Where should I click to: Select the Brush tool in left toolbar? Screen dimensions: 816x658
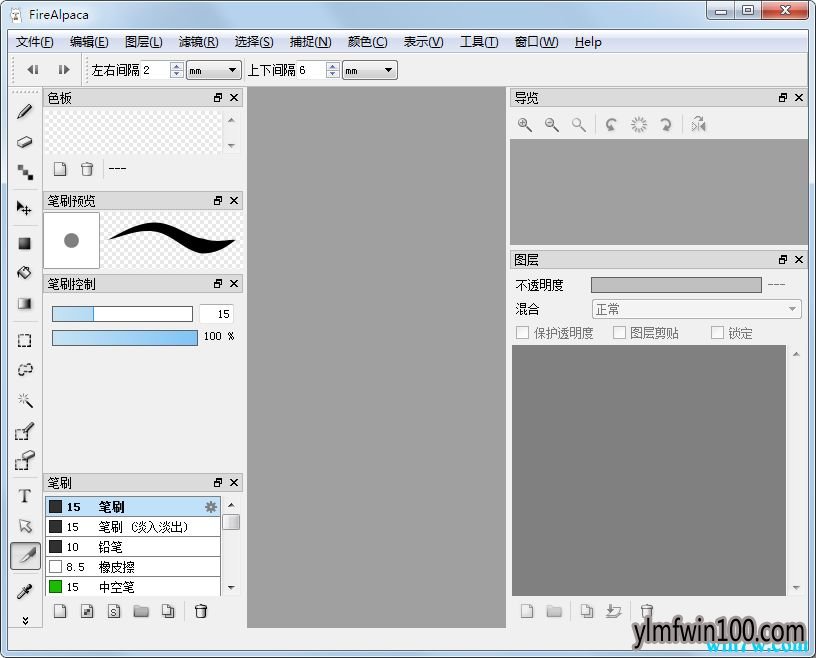pyautogui.click(x=24, y=111)
